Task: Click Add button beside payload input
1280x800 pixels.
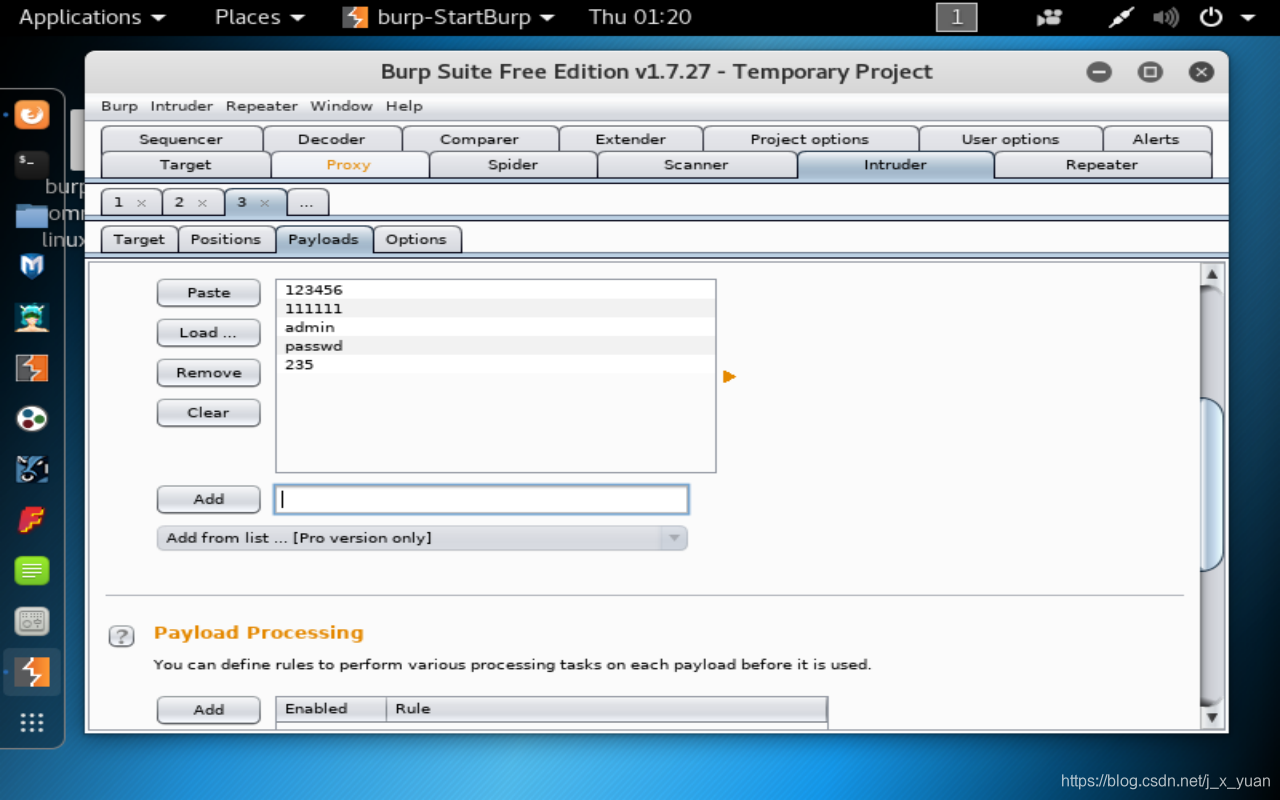Action: coord(209,499)
